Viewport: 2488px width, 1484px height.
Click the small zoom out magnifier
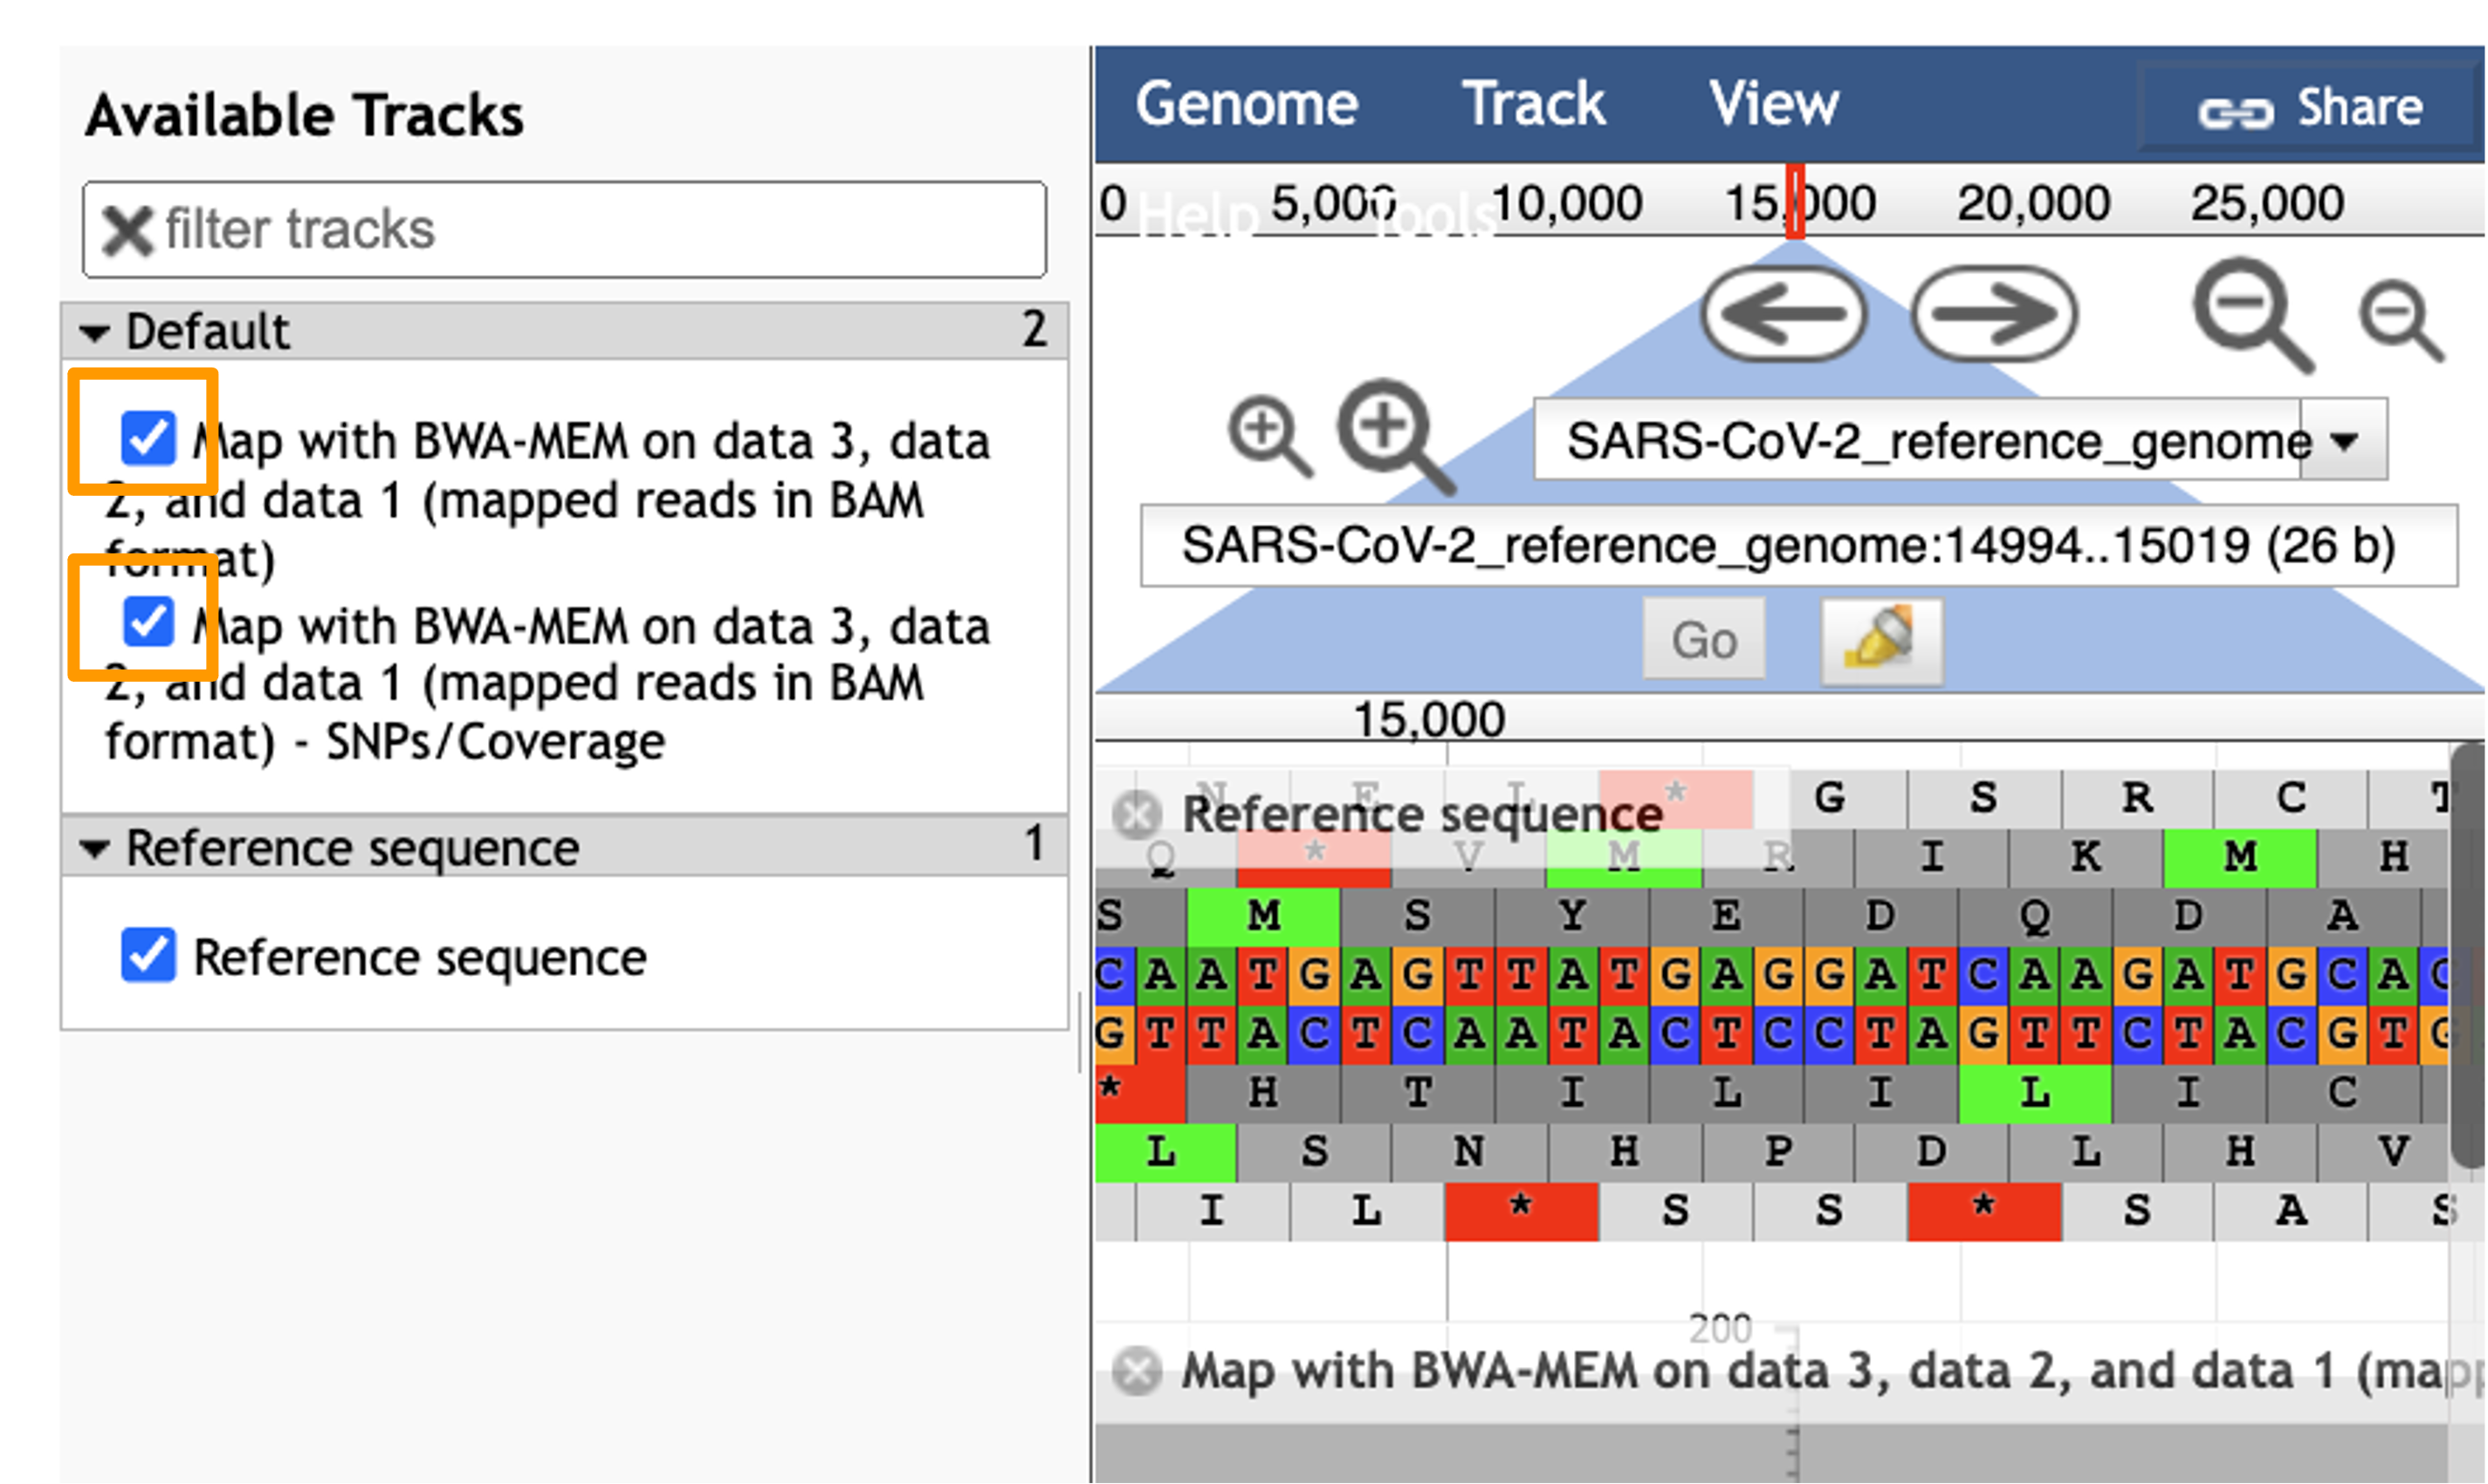tap(2401, 321)
